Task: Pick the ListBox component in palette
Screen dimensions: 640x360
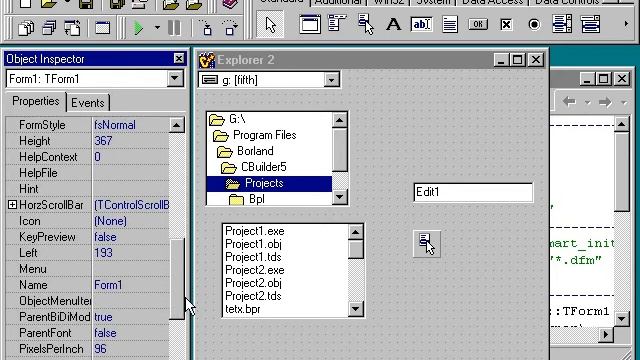Action: click(x=562, y=24)
